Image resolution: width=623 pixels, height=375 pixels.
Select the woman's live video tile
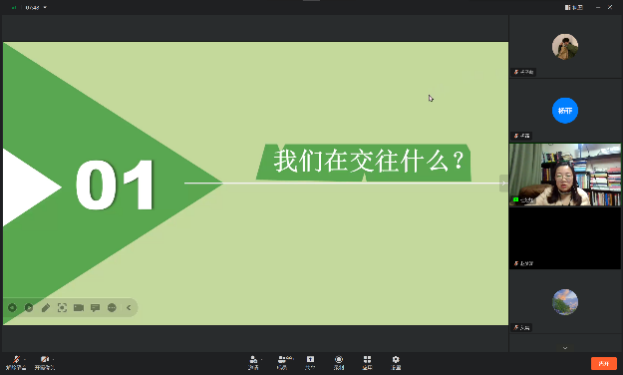(x=565, y=175)
